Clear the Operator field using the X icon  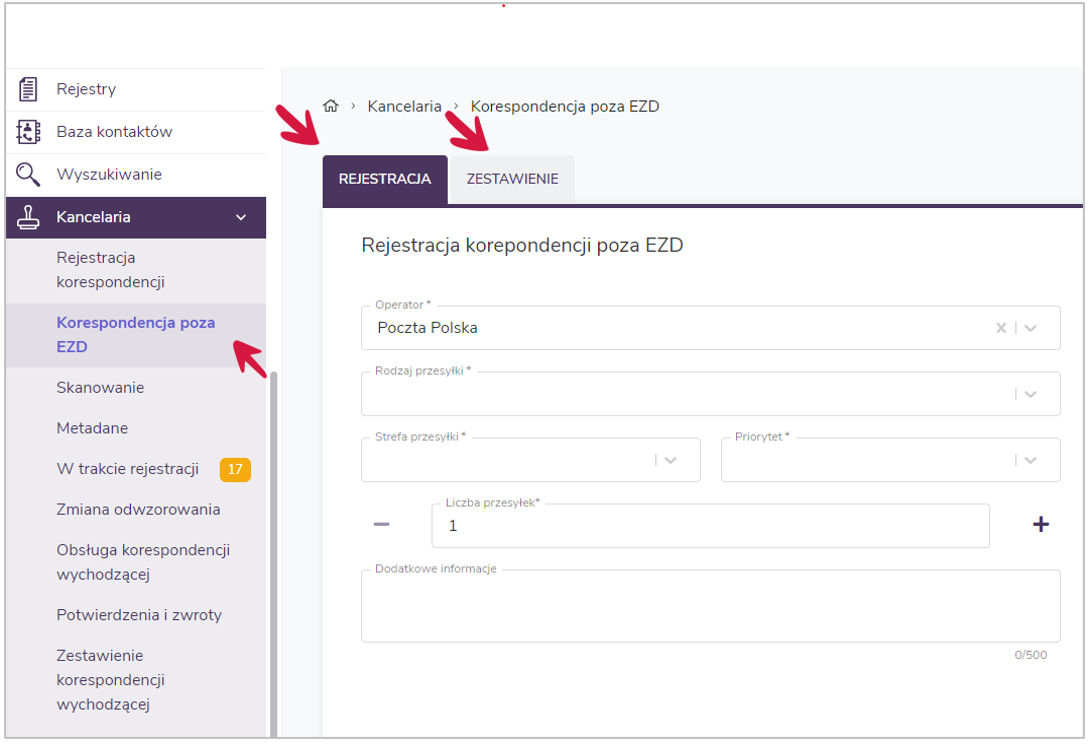1000,327
